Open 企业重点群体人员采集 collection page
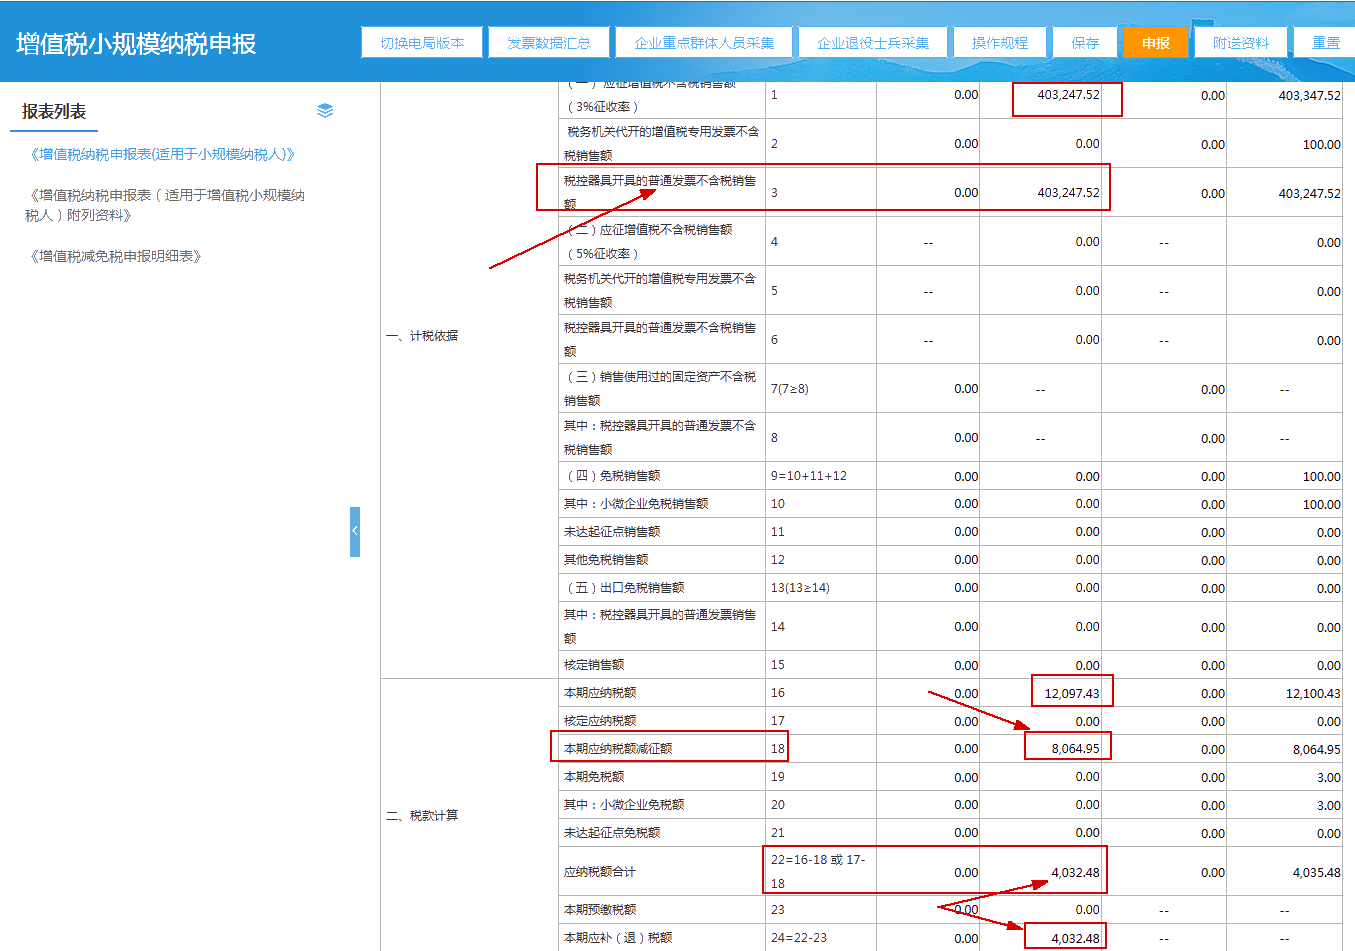 point(703,42)
